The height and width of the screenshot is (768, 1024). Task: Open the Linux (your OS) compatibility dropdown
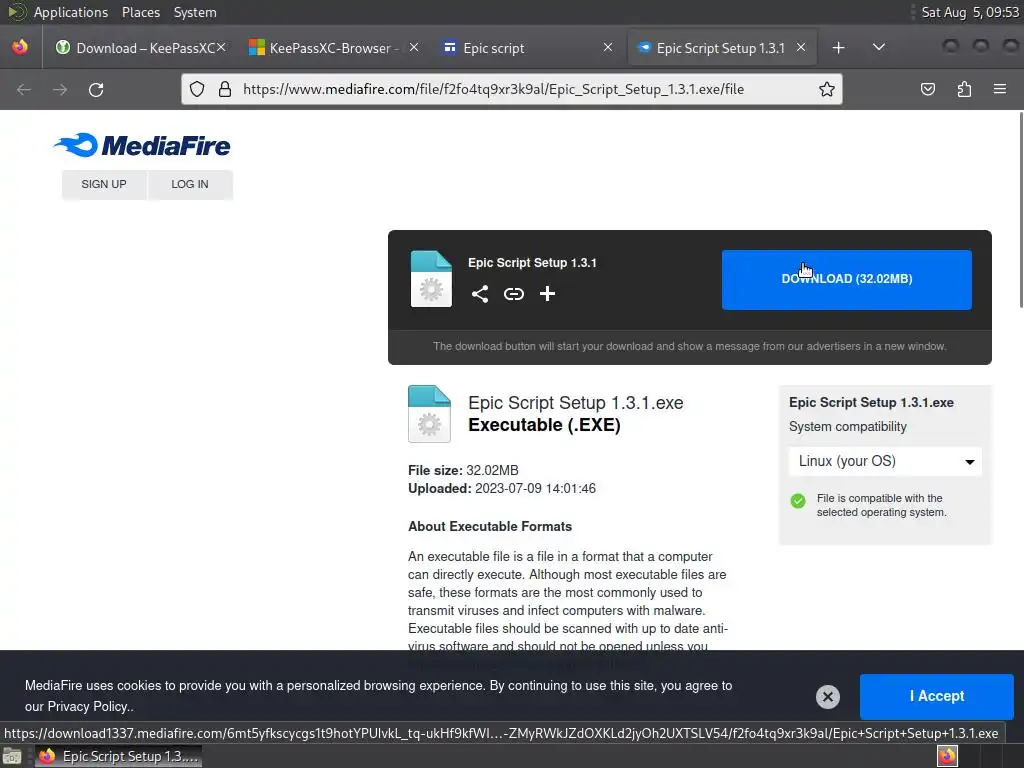885,461
